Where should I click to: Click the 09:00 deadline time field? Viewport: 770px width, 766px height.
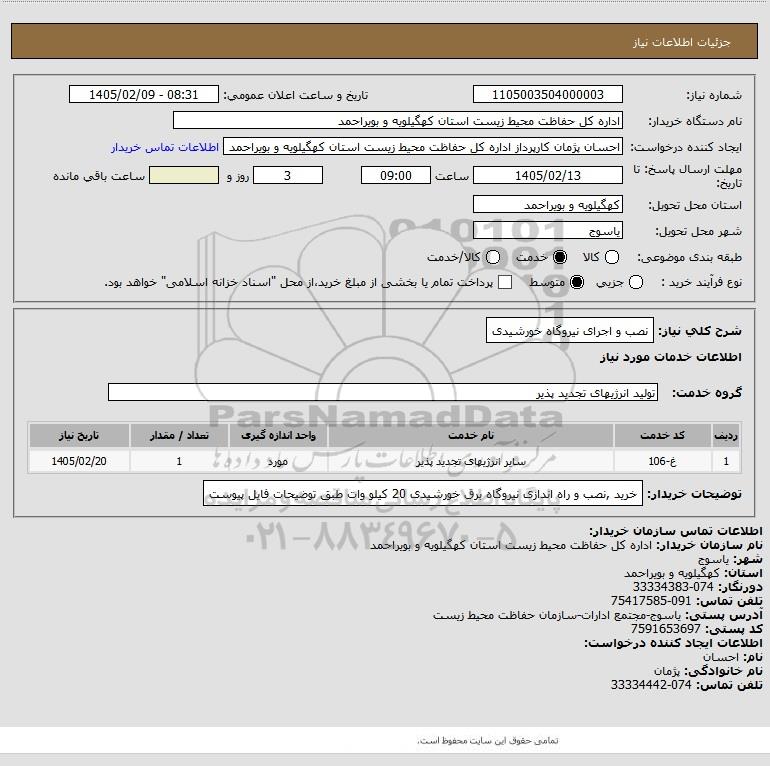pos(396,175)
